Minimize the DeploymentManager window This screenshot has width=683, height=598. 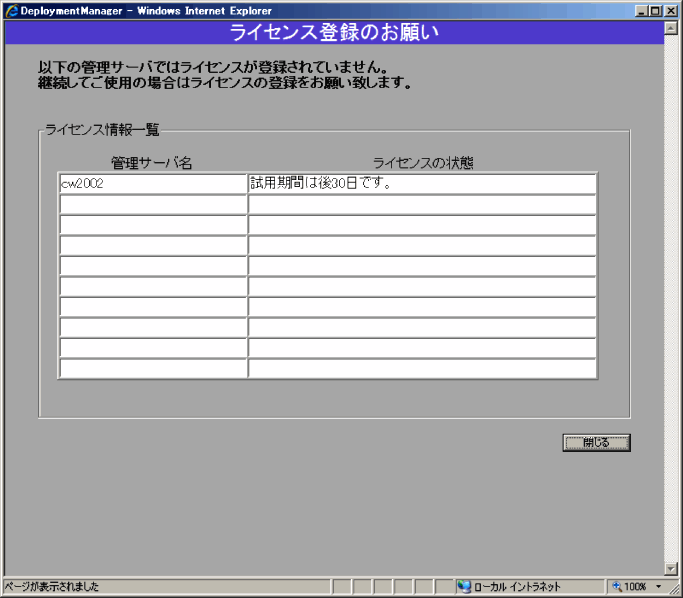(641, 11)
